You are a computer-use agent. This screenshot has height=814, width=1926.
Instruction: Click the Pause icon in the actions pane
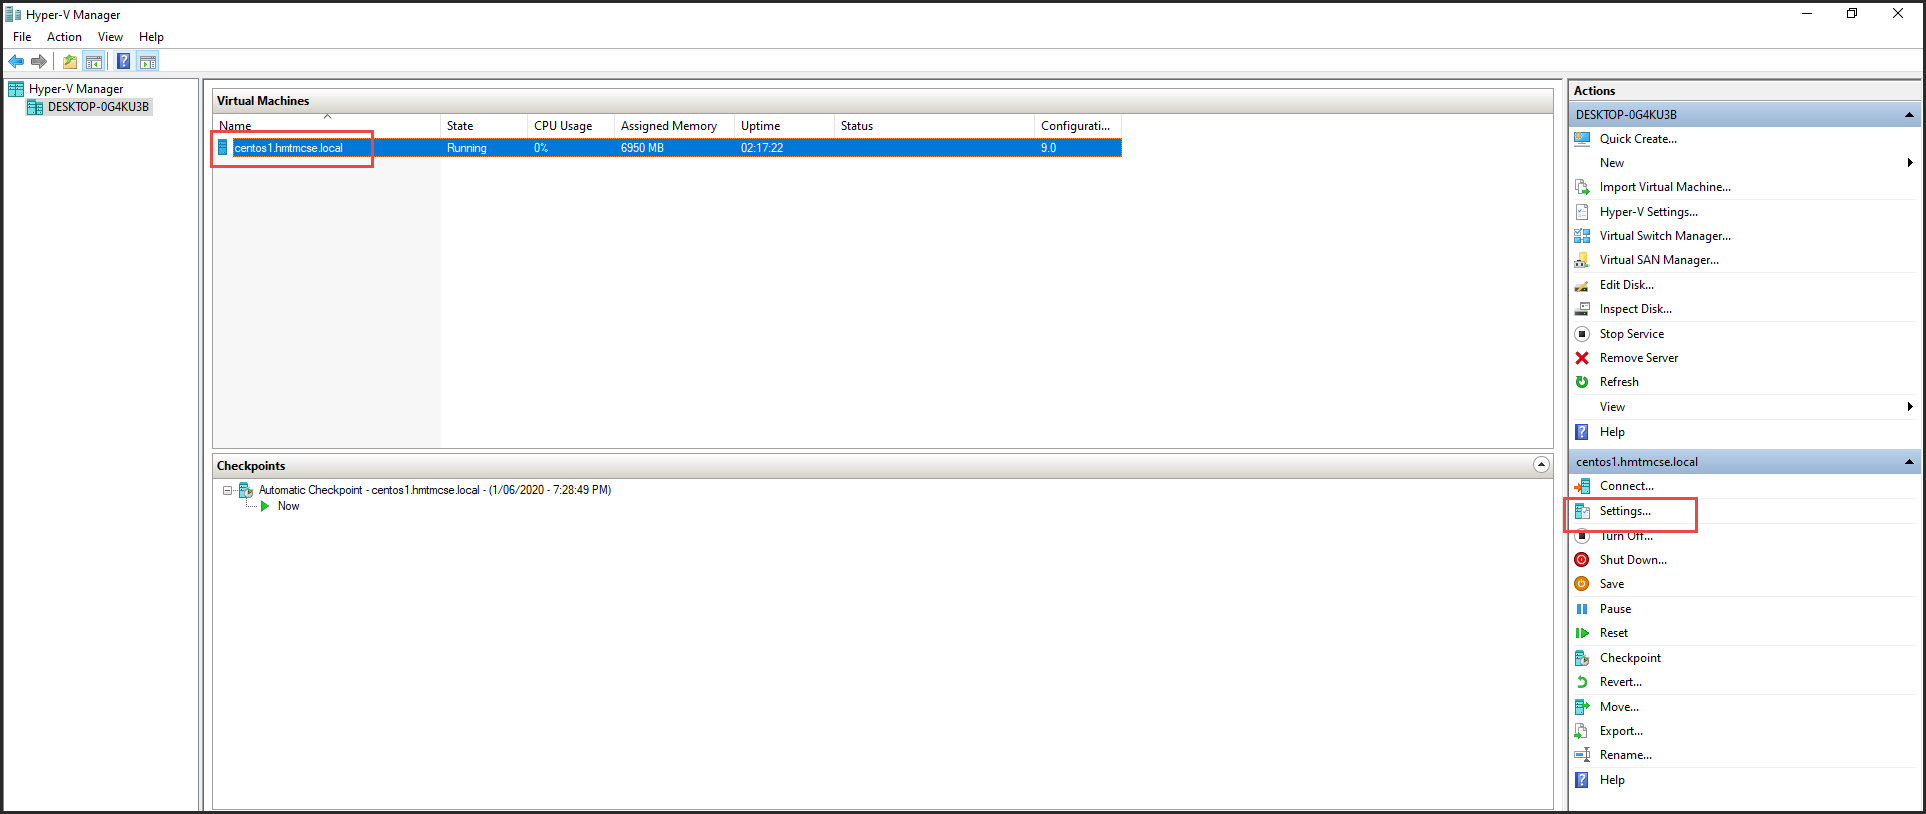tap(1582, 609)
